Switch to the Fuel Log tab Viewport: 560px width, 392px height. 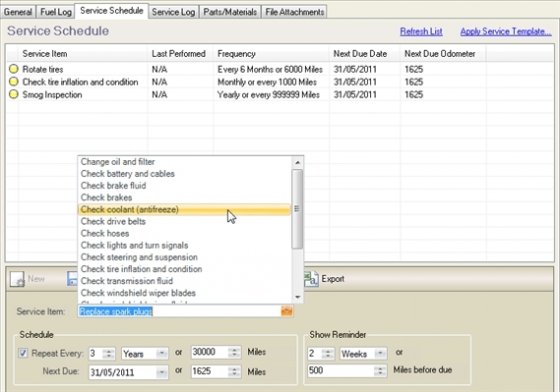(x=56, y=12)
